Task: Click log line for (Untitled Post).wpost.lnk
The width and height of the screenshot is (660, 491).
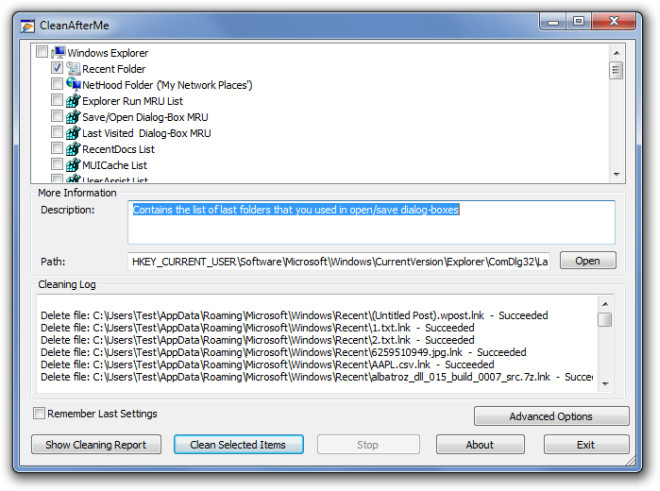Action: [x=294, y=315]
